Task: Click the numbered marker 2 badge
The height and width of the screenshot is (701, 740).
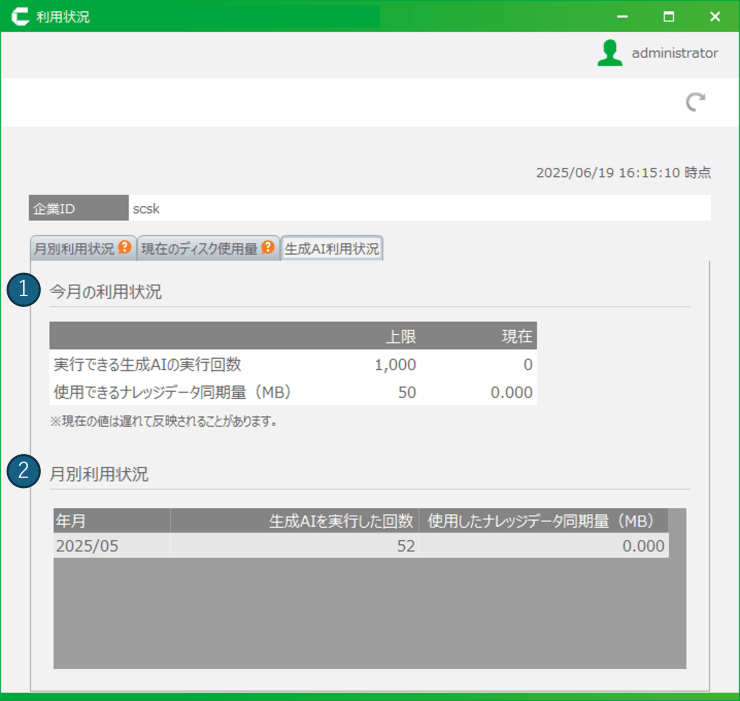Action: (23, 473)
